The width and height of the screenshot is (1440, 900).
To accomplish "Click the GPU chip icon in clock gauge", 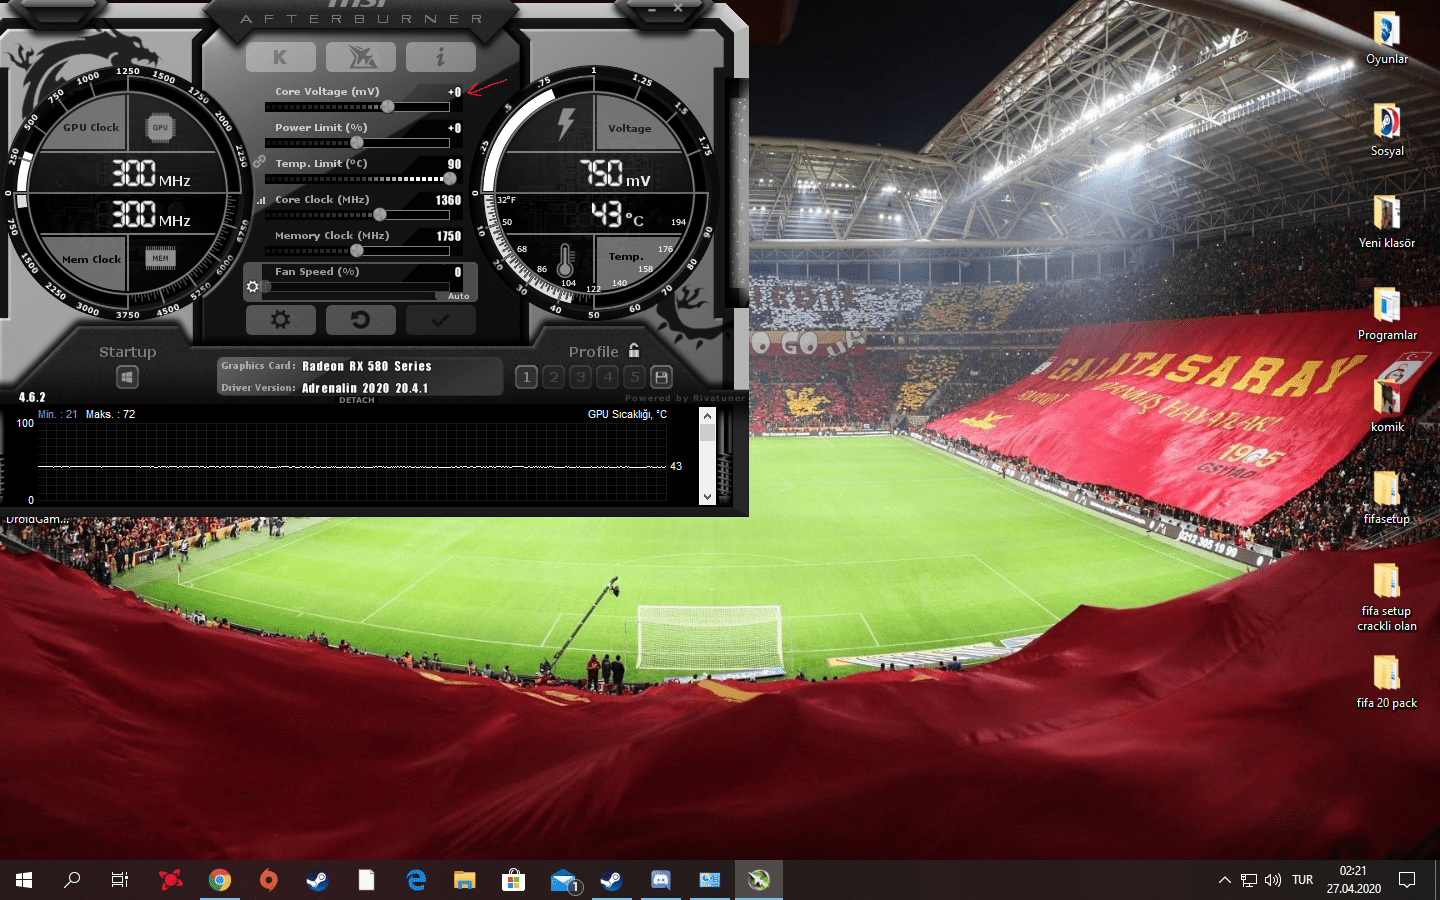I will (160, 127).
